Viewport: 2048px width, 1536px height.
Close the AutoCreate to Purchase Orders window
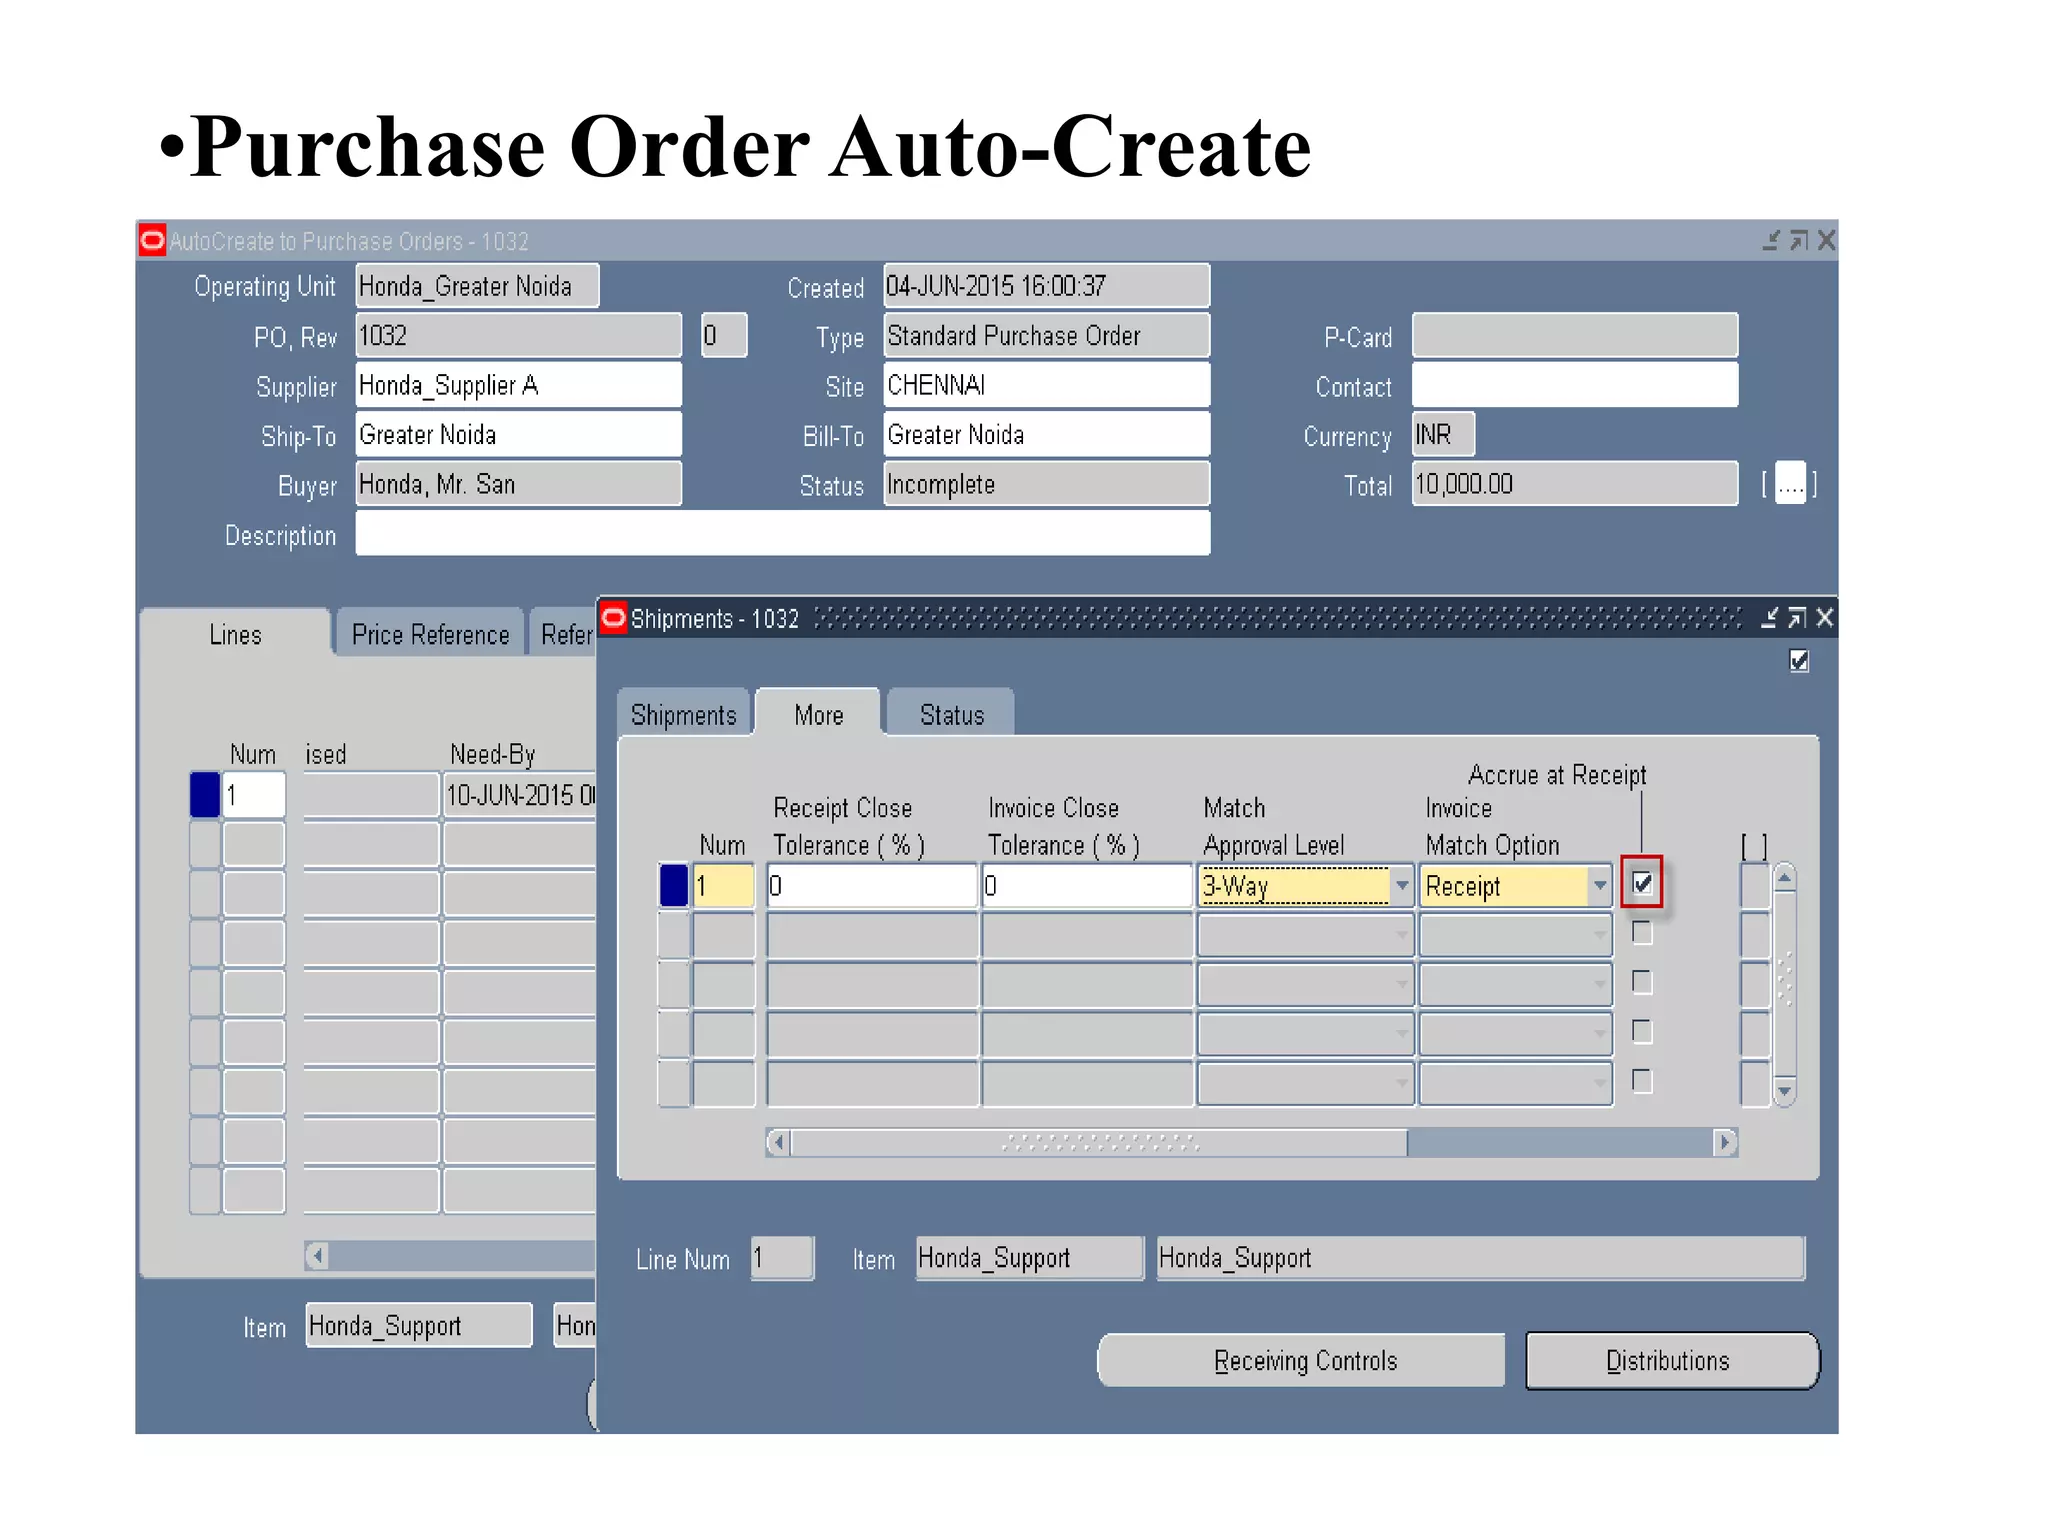coord(1826,240)
